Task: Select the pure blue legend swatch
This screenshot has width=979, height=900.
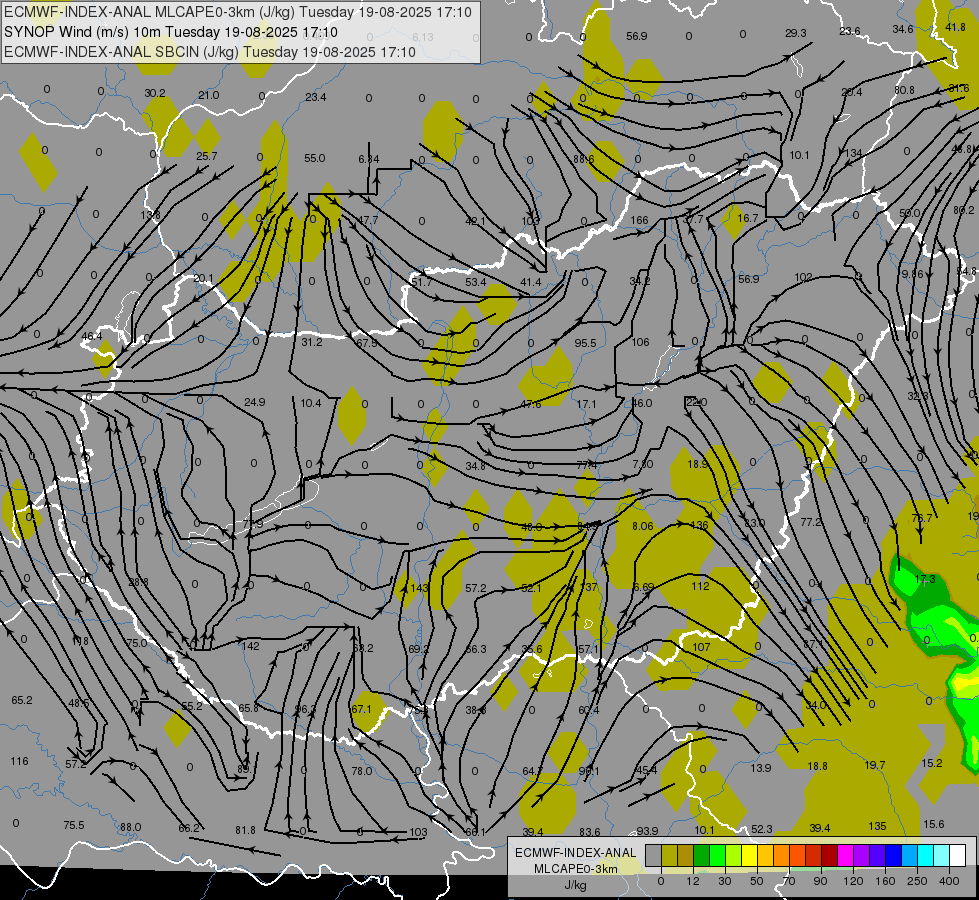Action: 893,855
